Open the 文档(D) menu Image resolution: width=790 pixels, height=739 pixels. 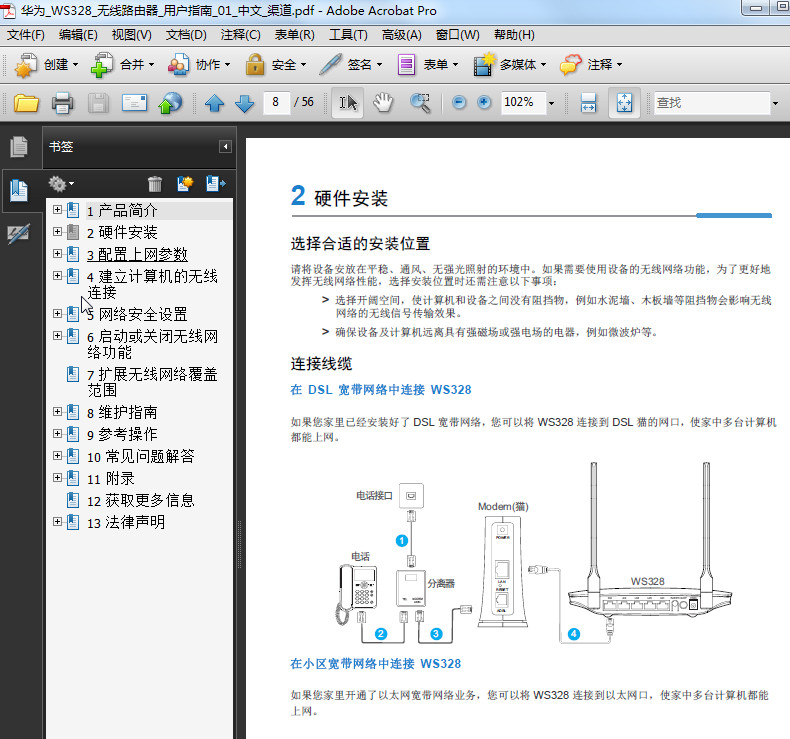tap(186, 35)
